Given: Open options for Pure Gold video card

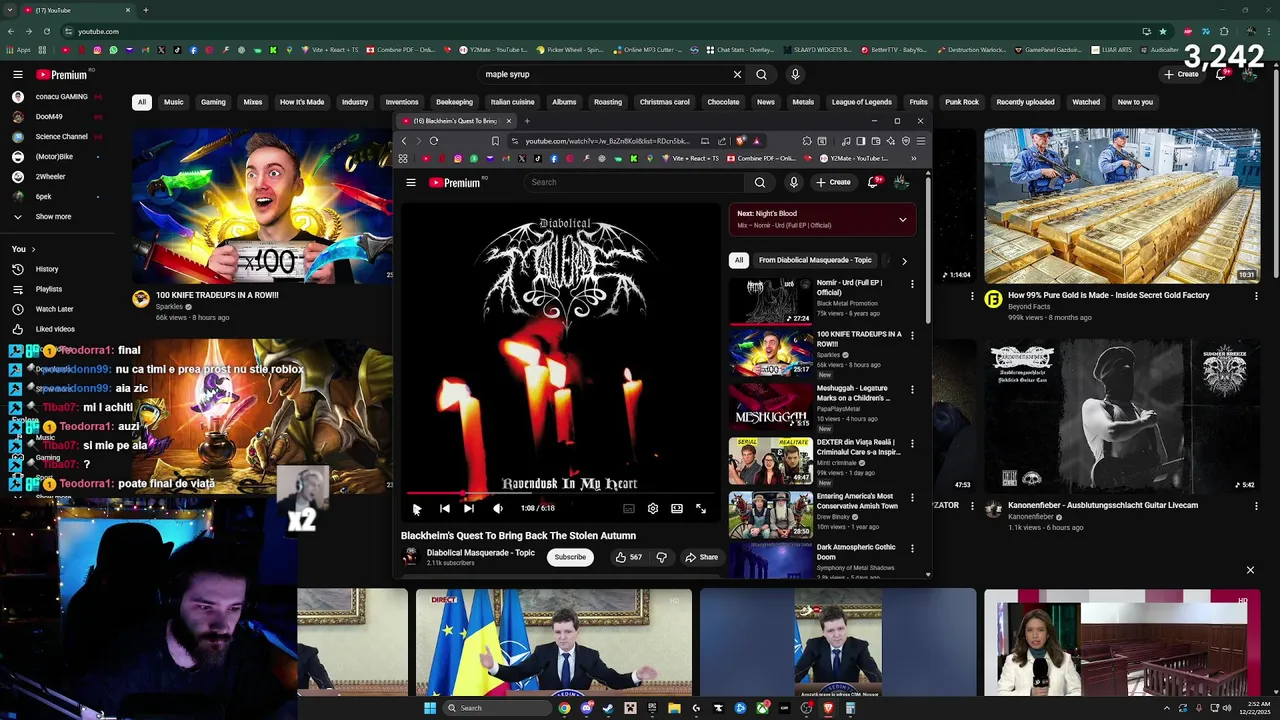Looking at the screenshot, I should [x=1257, y=296].
